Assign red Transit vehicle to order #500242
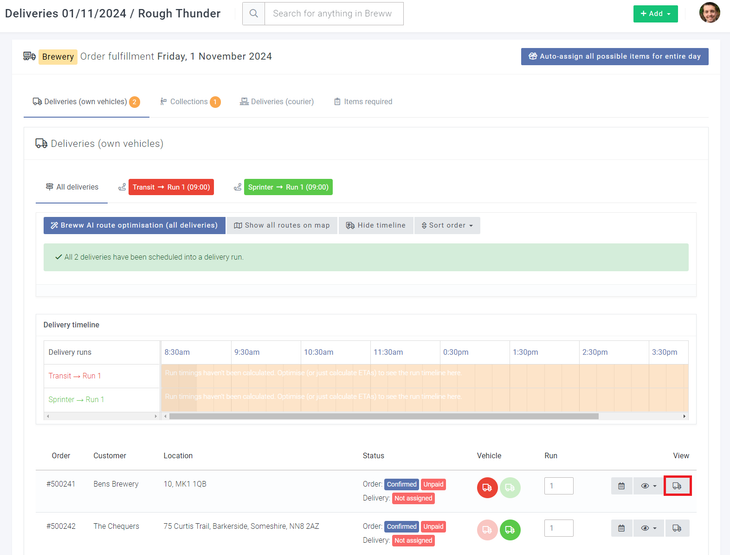 point(487,529)
